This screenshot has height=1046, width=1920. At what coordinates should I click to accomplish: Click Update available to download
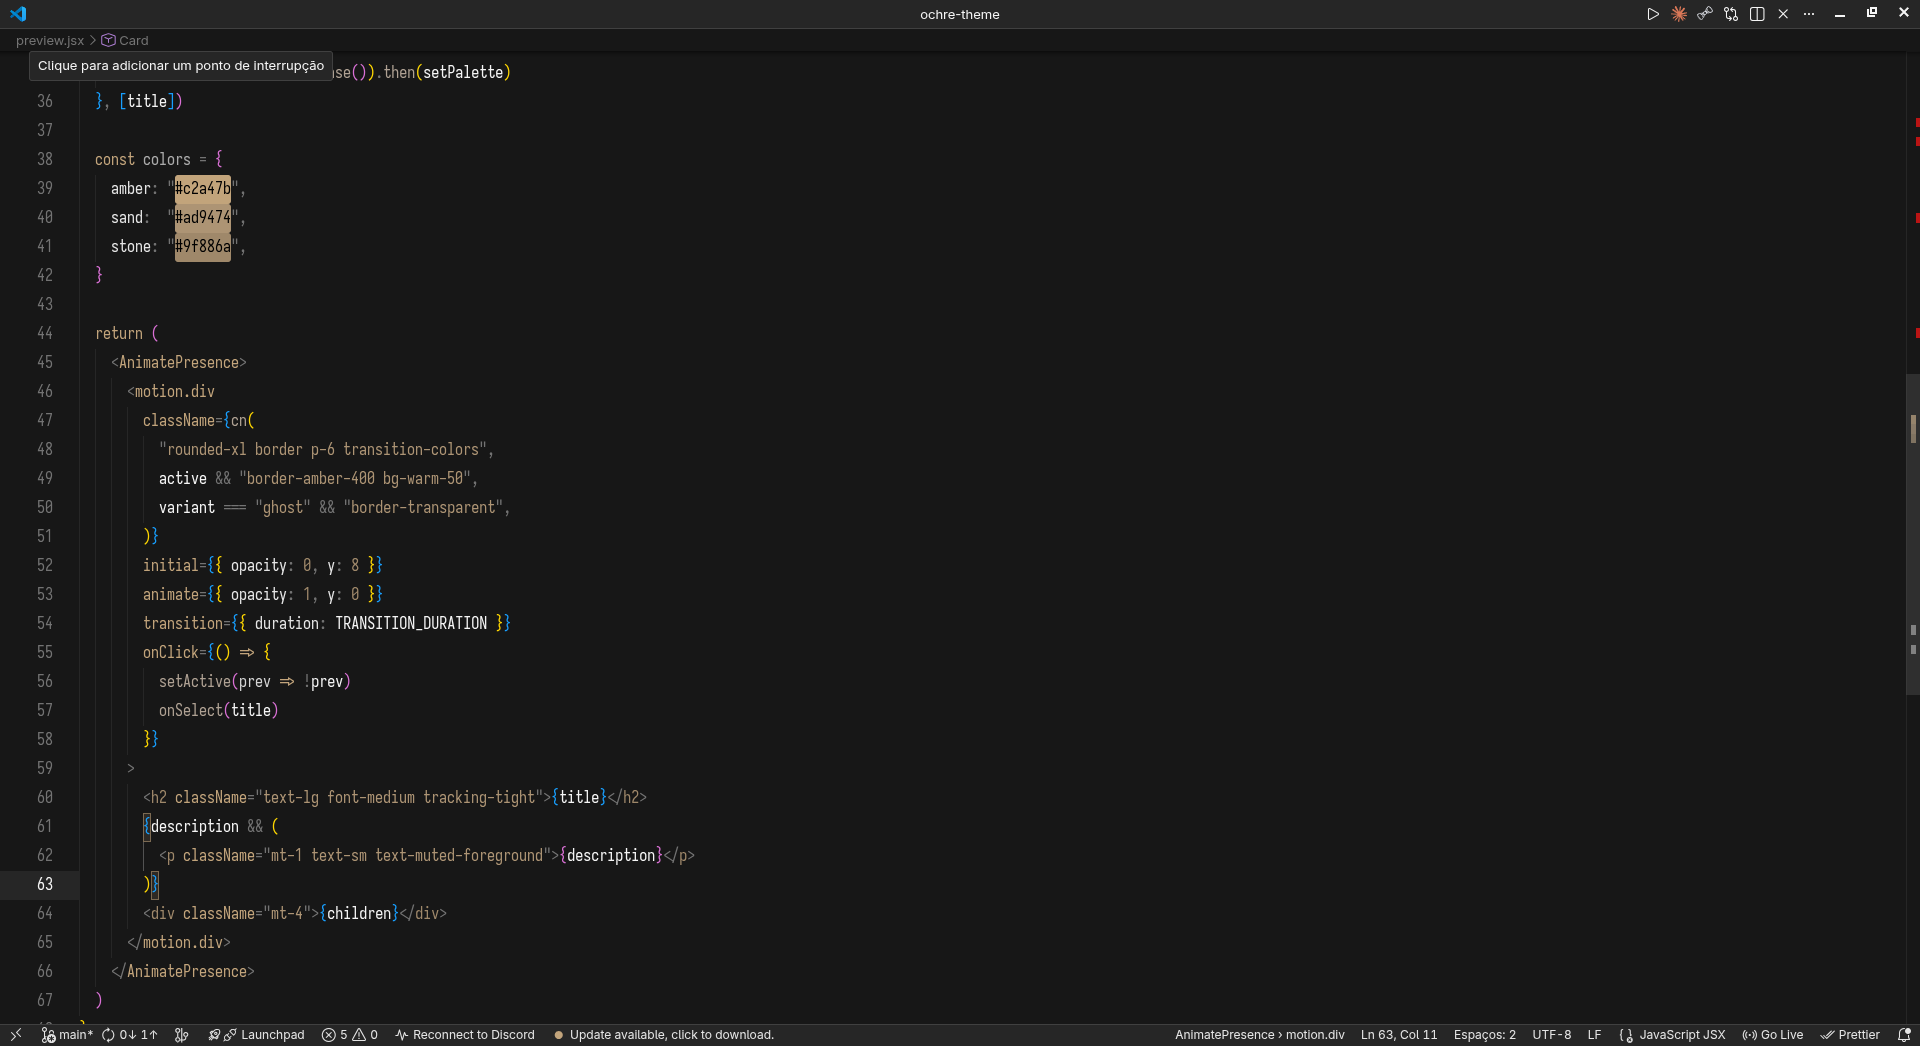point(664,1035)
